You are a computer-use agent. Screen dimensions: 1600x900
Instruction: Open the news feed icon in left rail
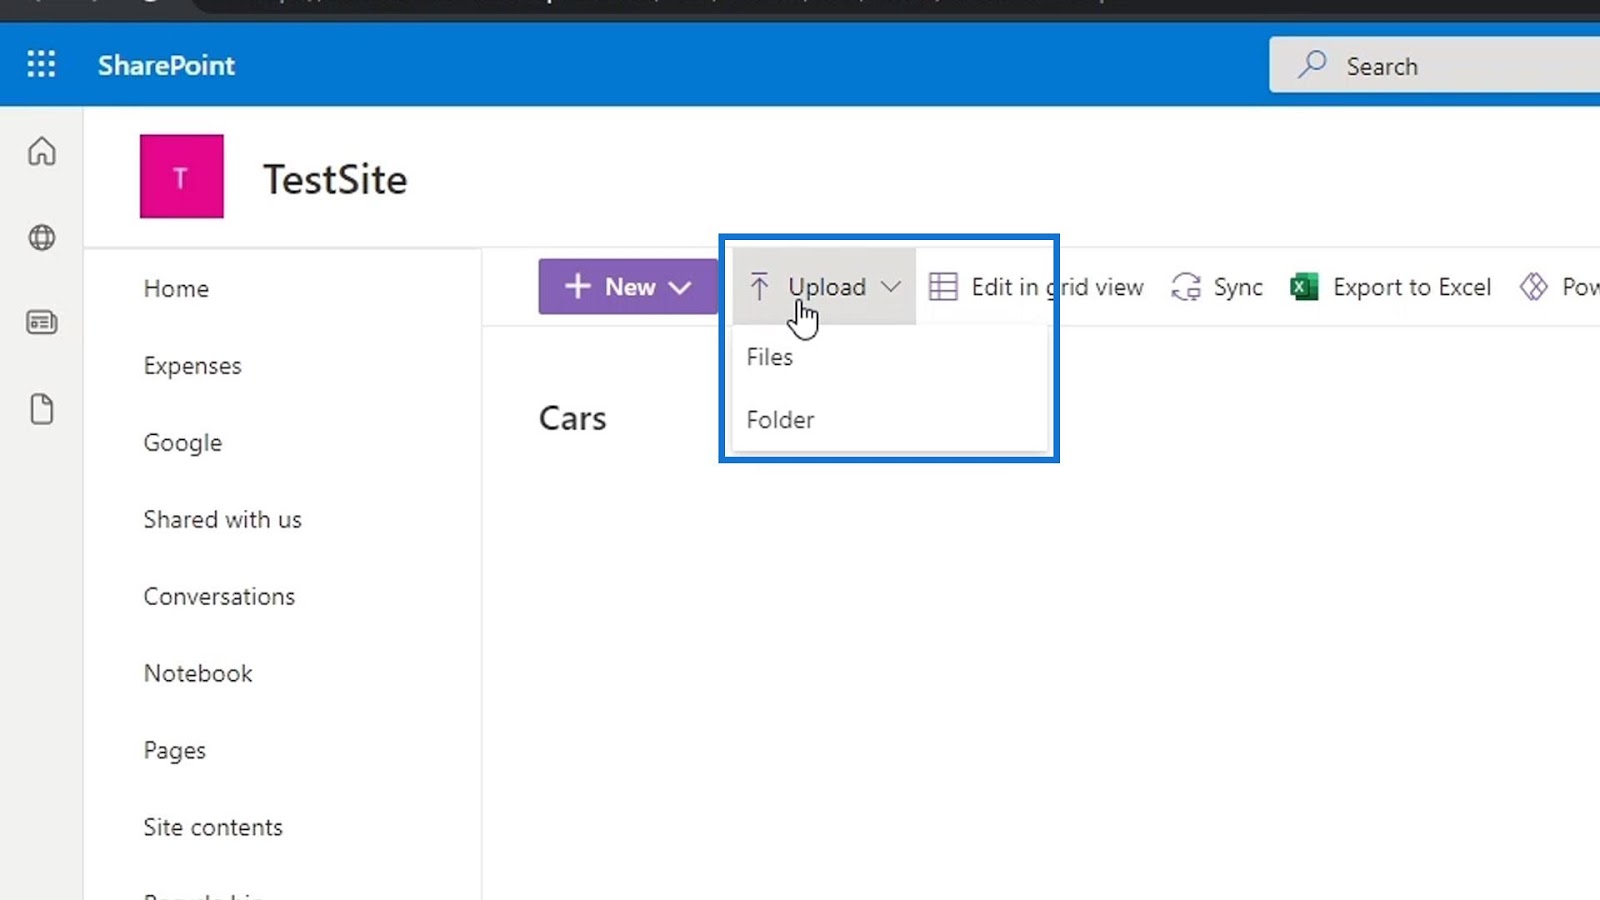pyautogui.click(x=41, y=322)
